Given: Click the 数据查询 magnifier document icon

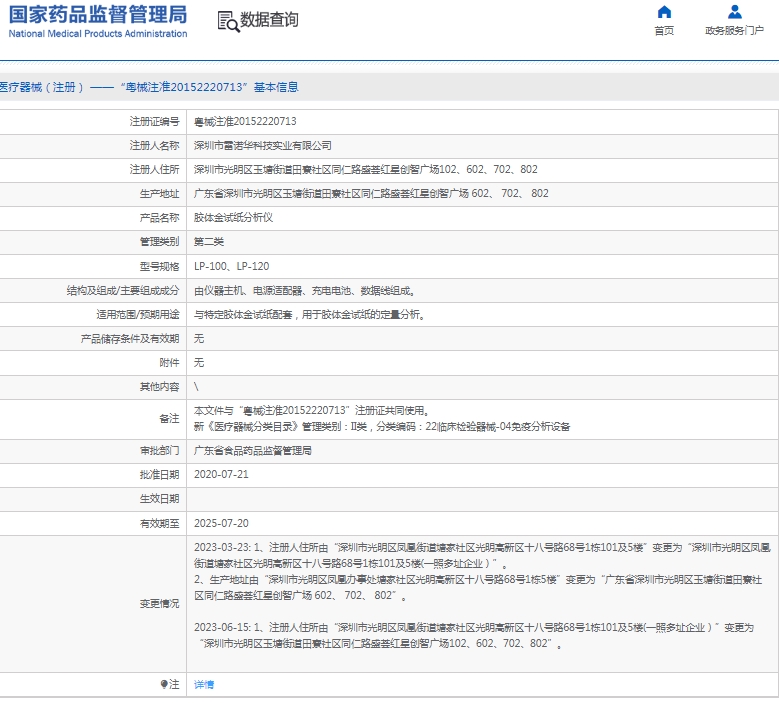Looking at the screenshot, I should pyautogui.click(x=228, y=22).
